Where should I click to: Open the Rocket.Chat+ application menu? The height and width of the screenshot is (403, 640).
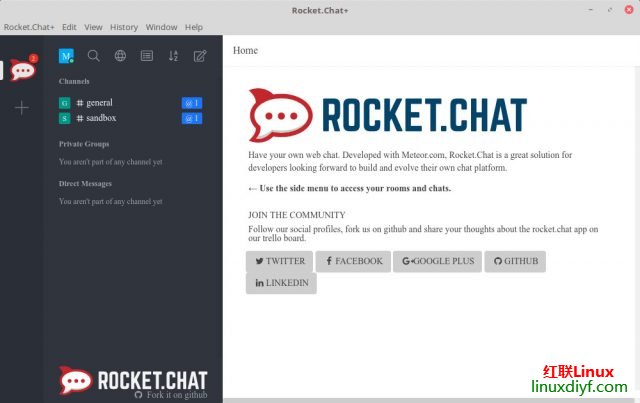29,27
